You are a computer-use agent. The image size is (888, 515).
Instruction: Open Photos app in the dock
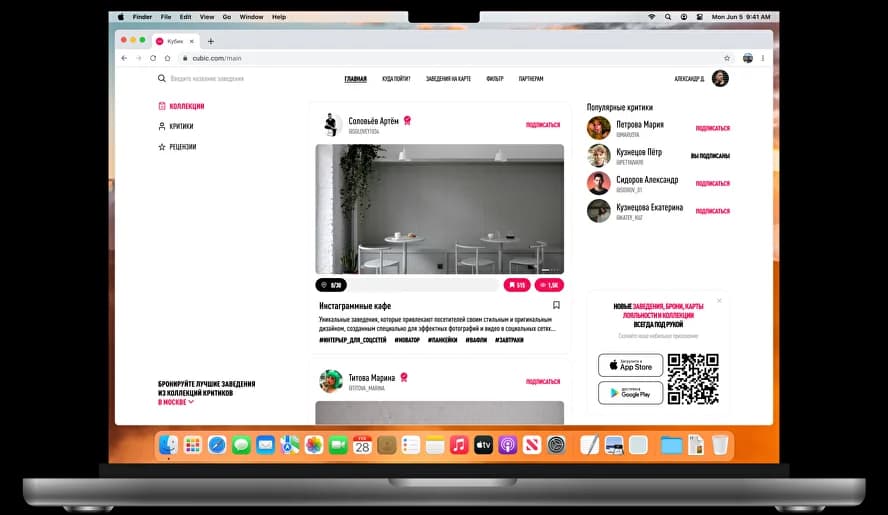(314, 445)
